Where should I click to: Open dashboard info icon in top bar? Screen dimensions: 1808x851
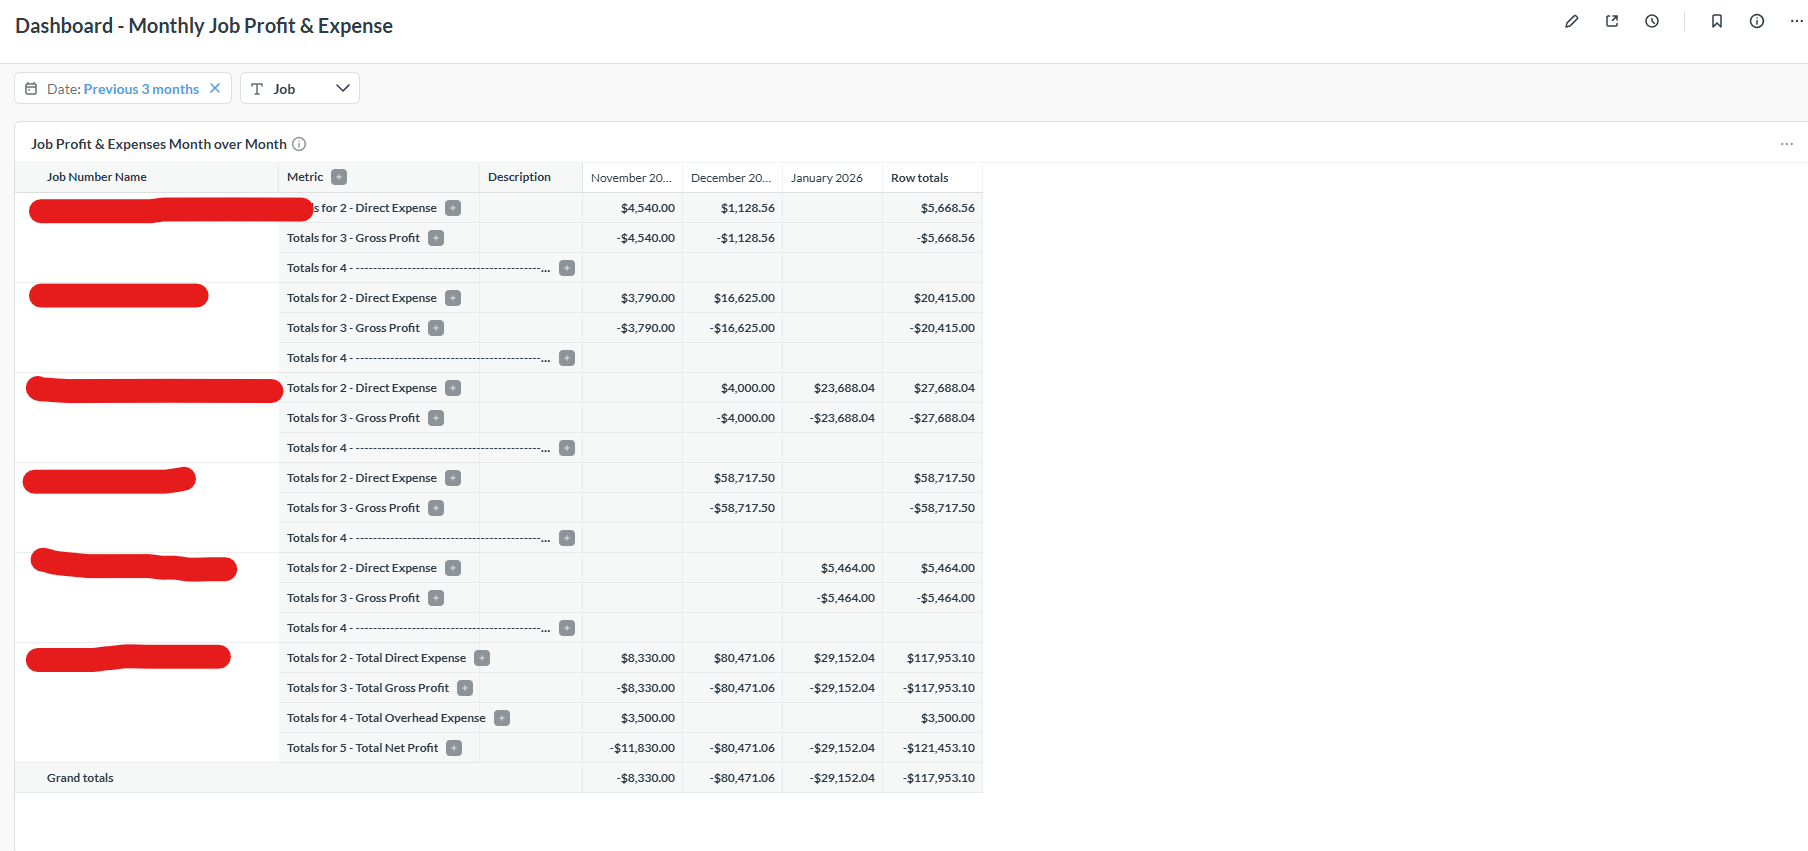click(x=1757, y=21)
